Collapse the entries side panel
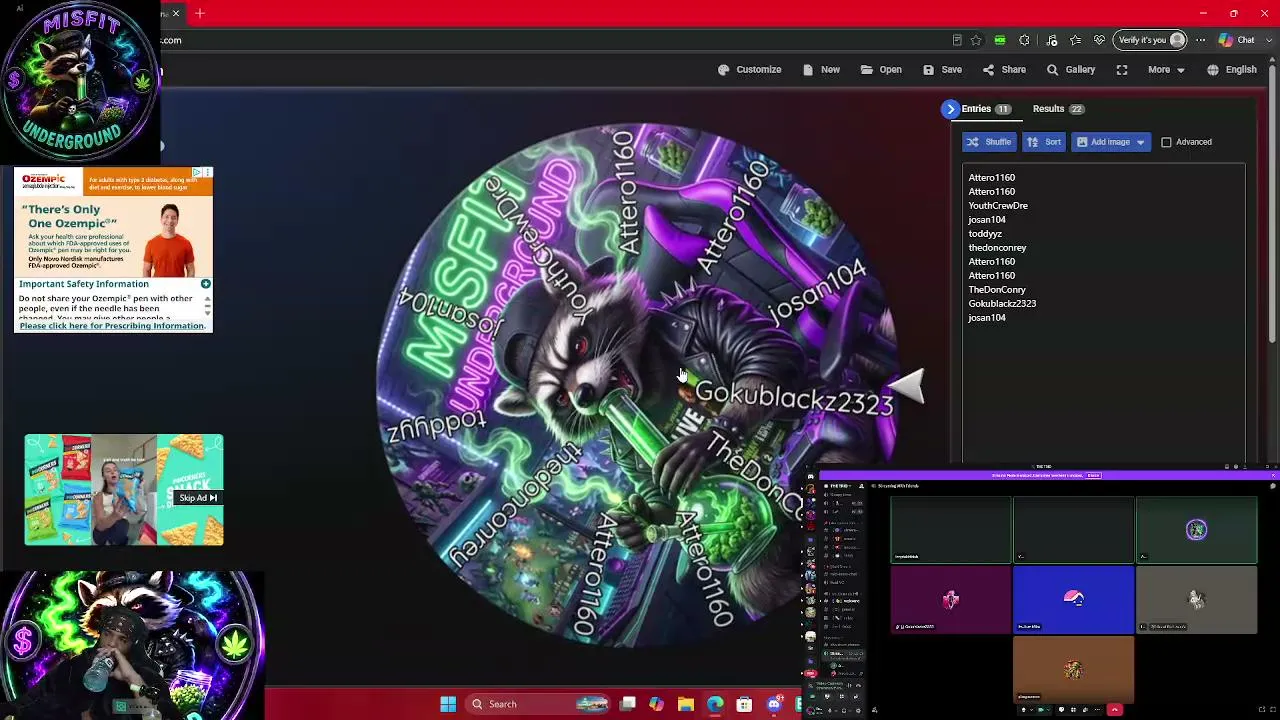Screen dimensions: 1280x720 [950, 109]
